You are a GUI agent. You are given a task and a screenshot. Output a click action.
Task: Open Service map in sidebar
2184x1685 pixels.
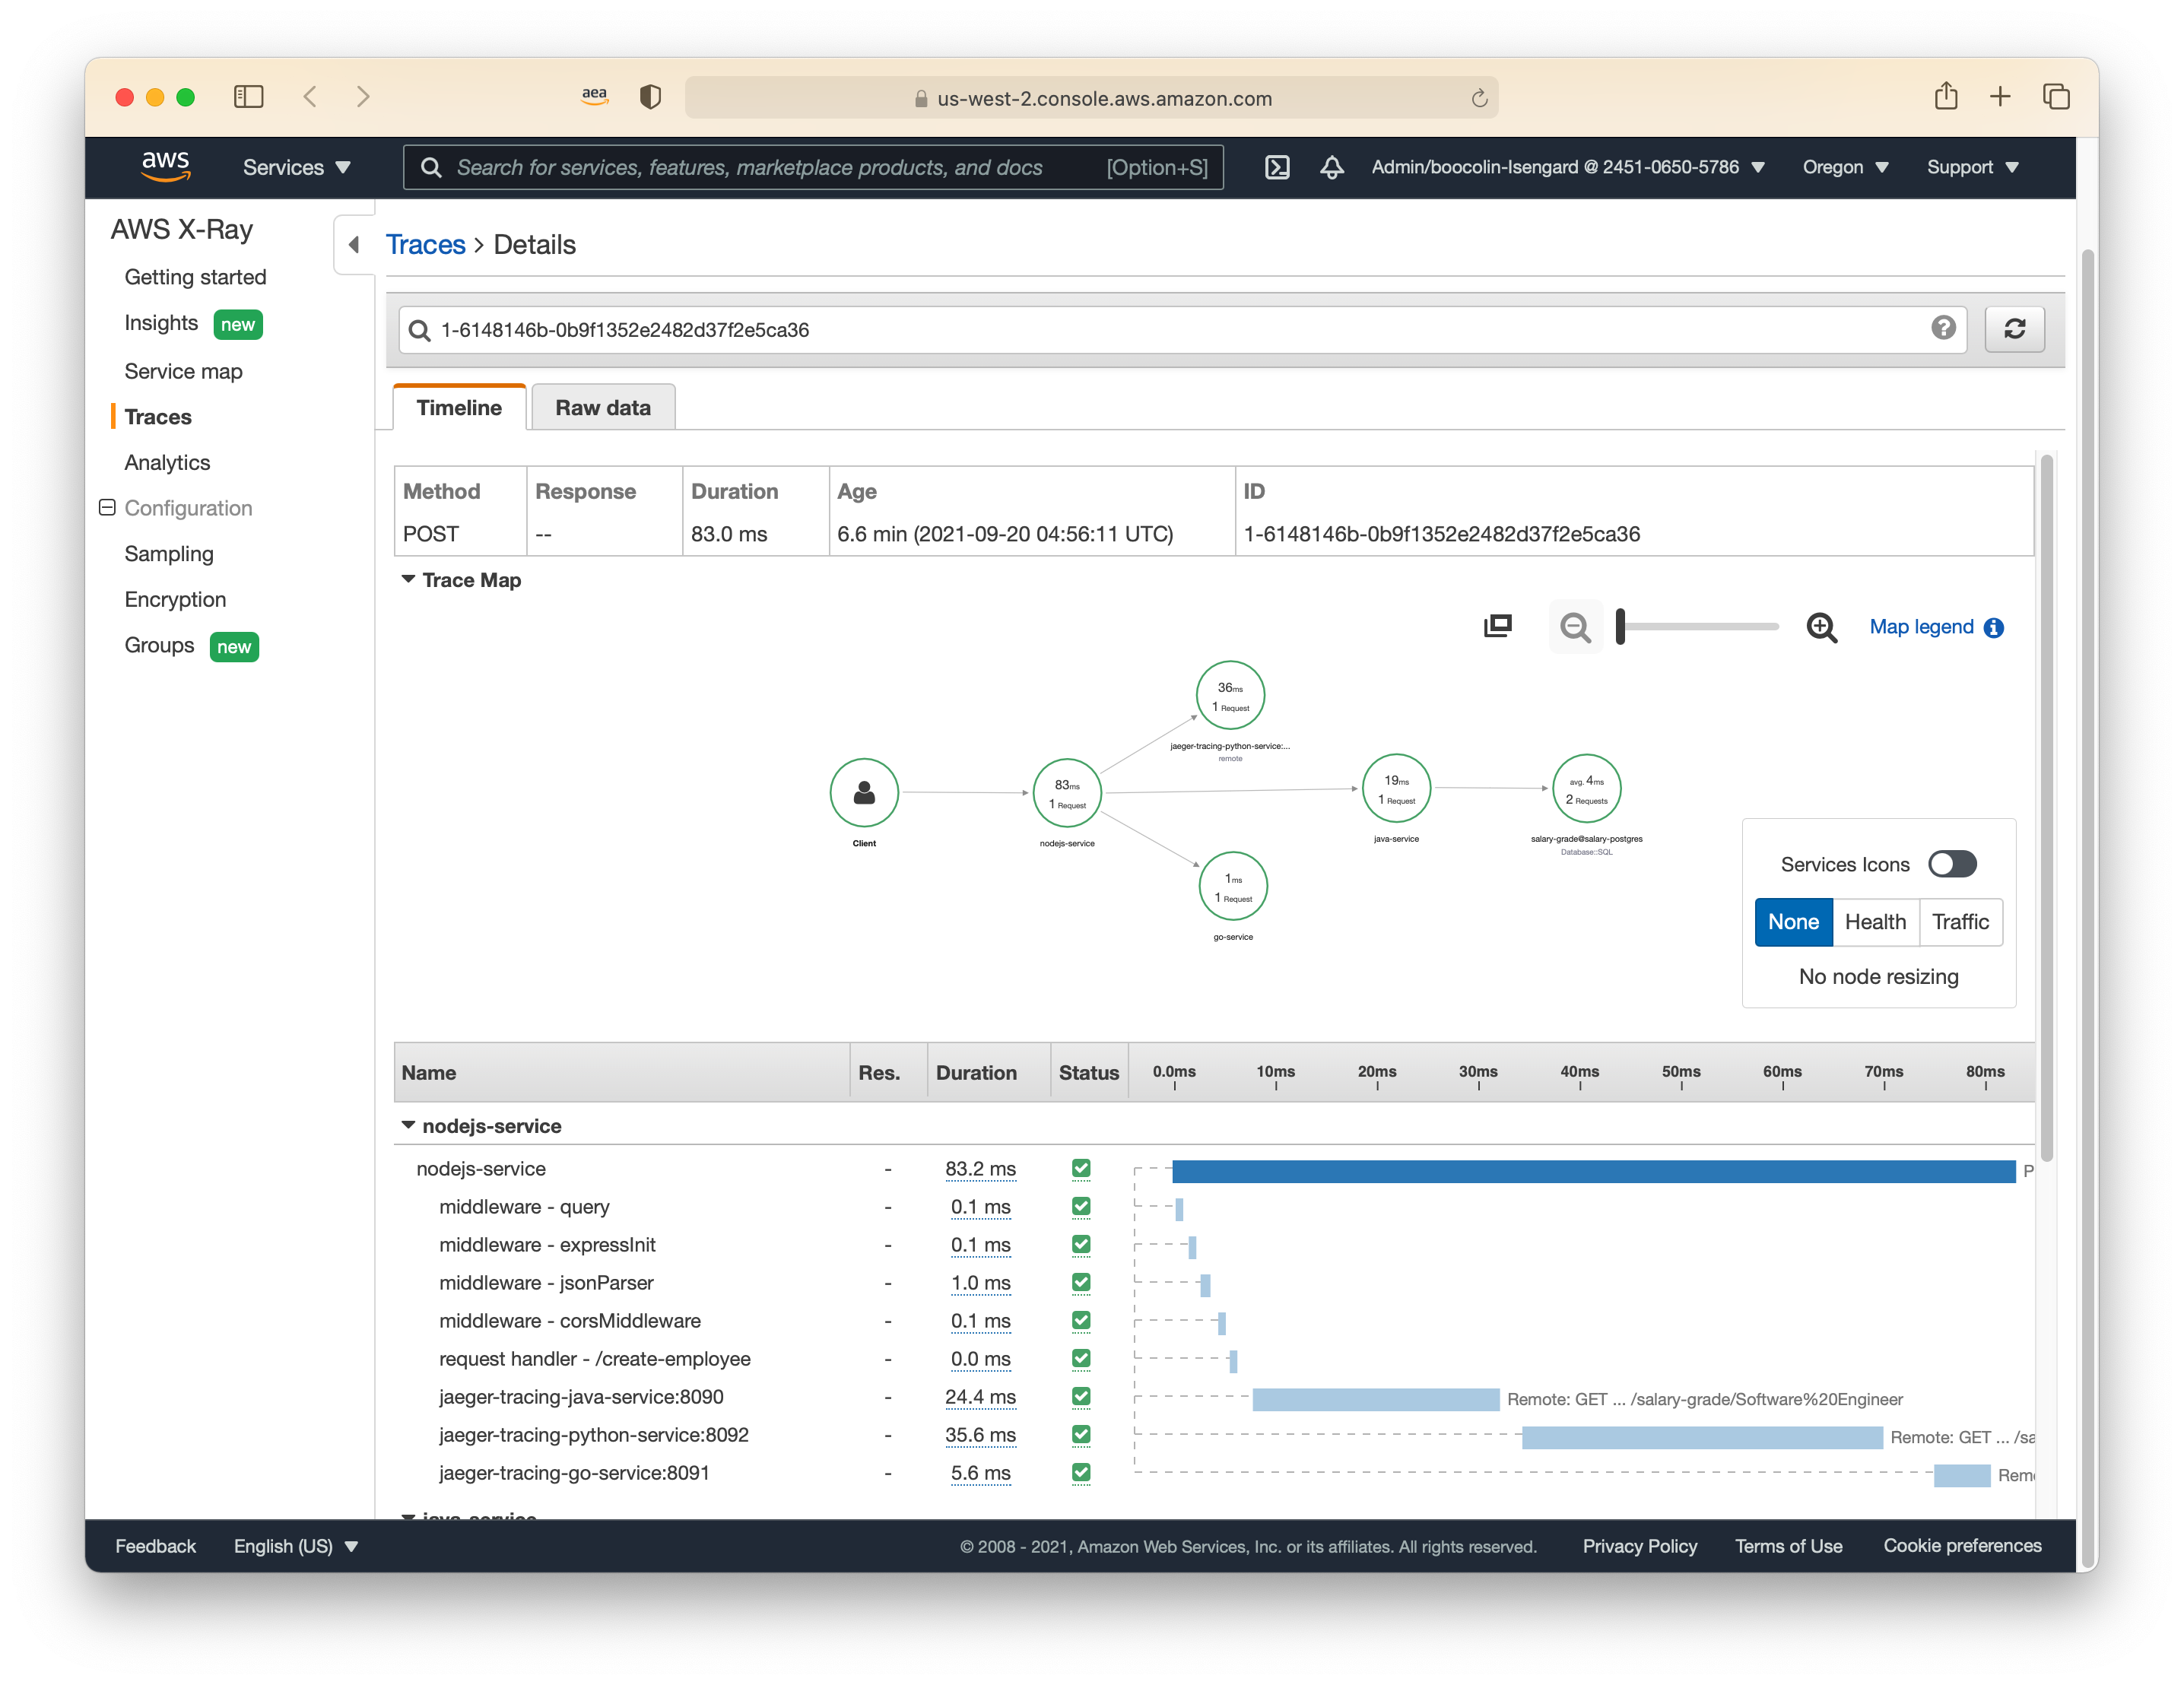click(x=183, y=371)
